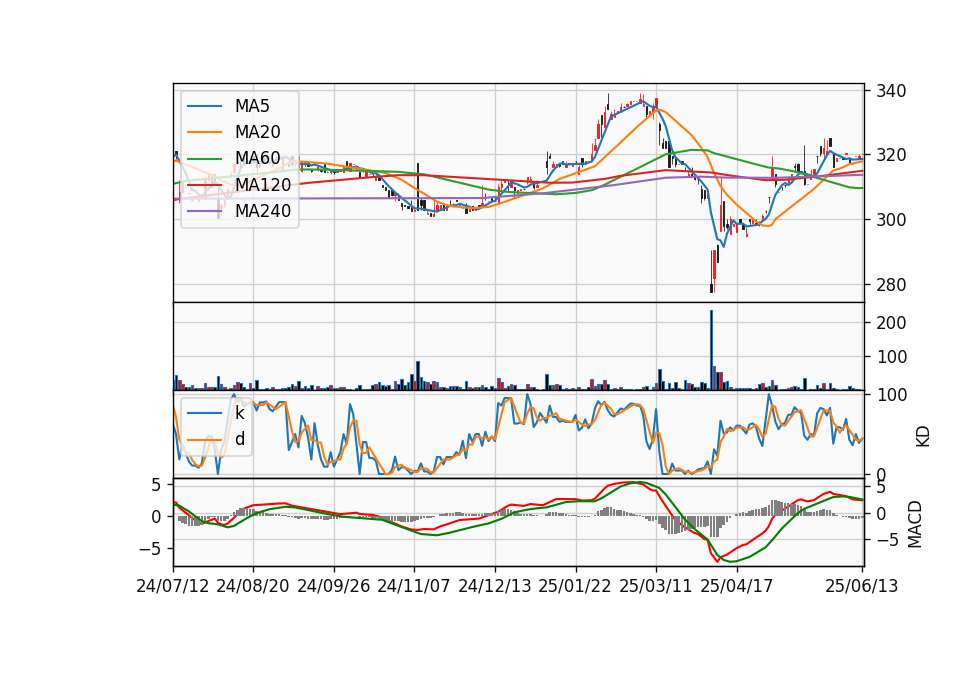
Task: Click the MA60 legend label
Action: tap(257, 159)
